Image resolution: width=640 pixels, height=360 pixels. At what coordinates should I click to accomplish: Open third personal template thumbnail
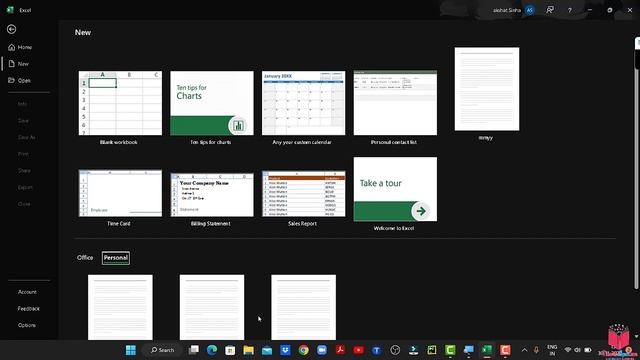click(x=304, y=307)
